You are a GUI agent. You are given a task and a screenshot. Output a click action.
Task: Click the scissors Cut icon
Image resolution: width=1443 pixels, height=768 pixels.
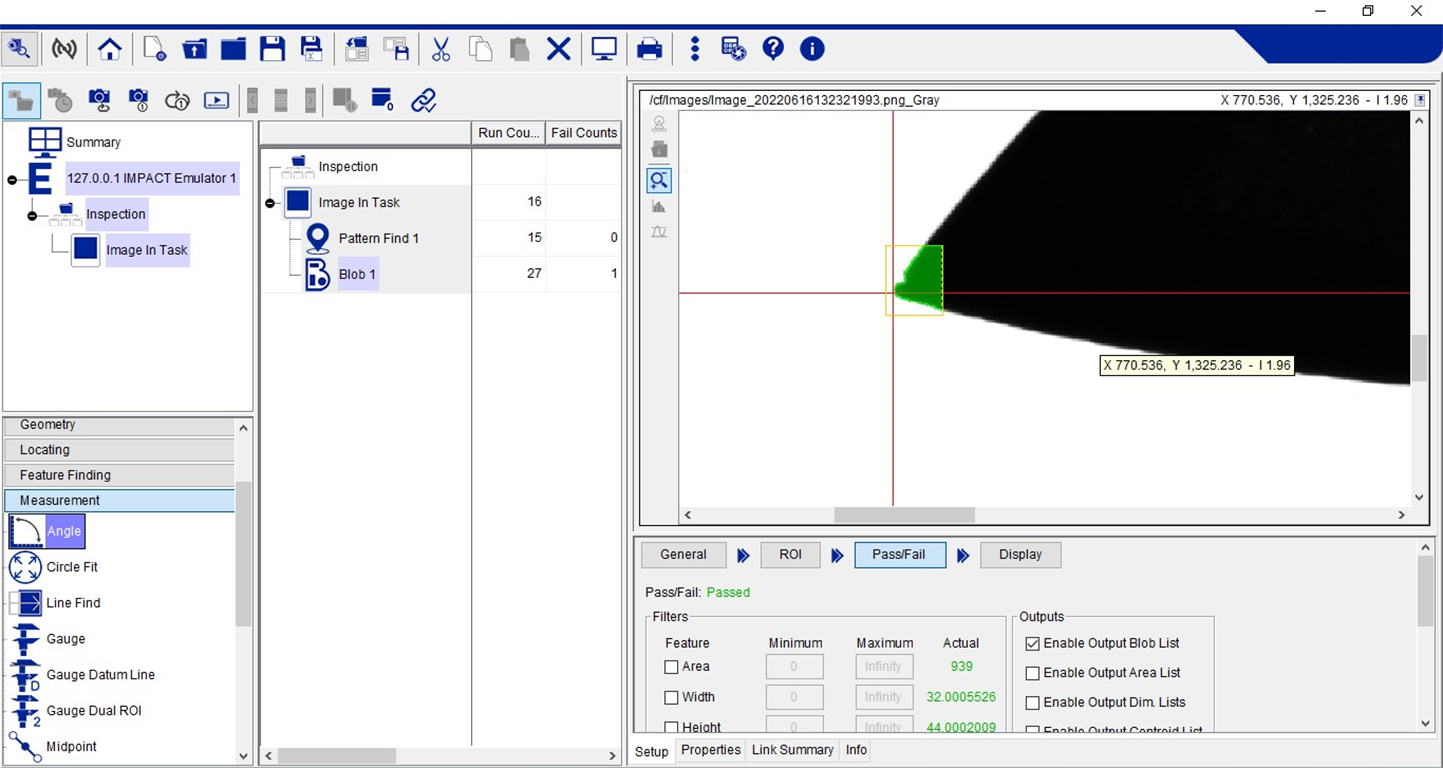[x=441, y=49]
